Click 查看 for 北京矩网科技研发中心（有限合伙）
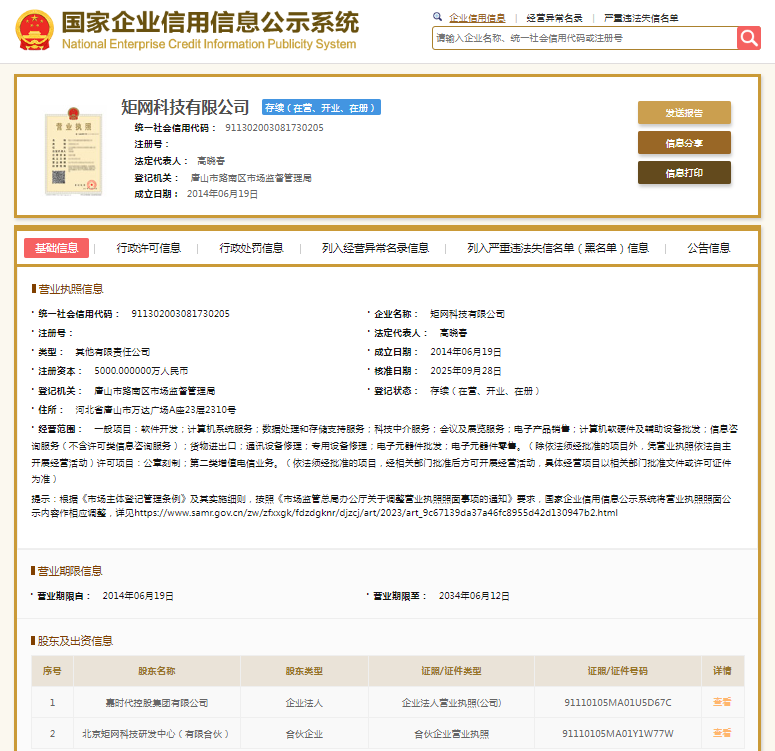This screenshot has height=751, width=775. point(722,733)
